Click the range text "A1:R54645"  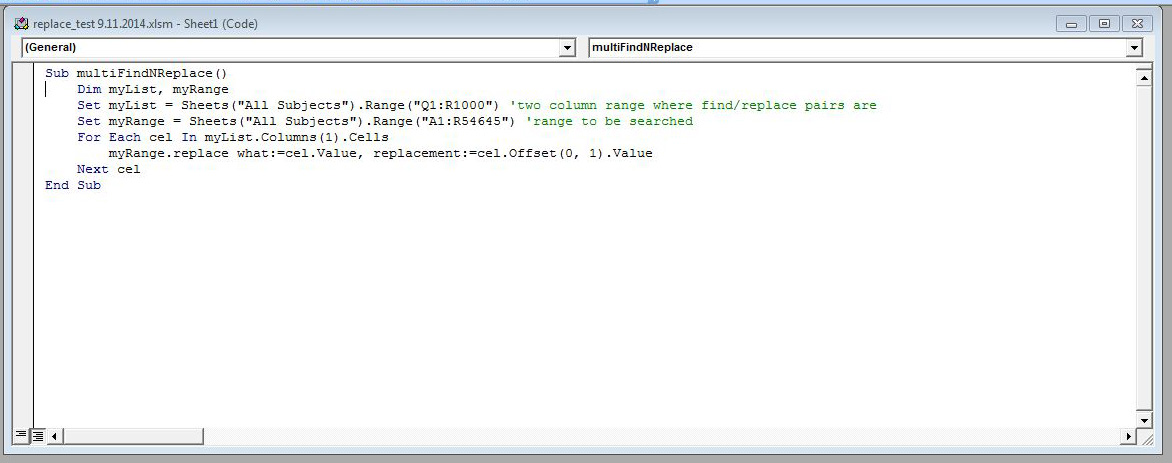pos(467,121)
